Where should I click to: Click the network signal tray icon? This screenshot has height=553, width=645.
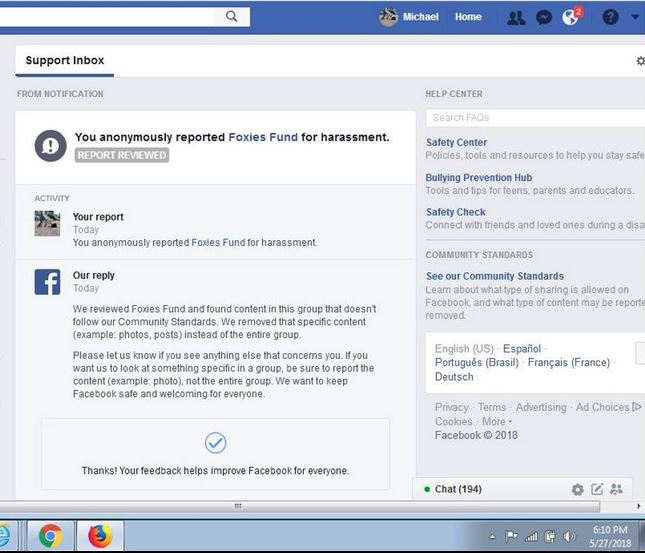[531, 536]
